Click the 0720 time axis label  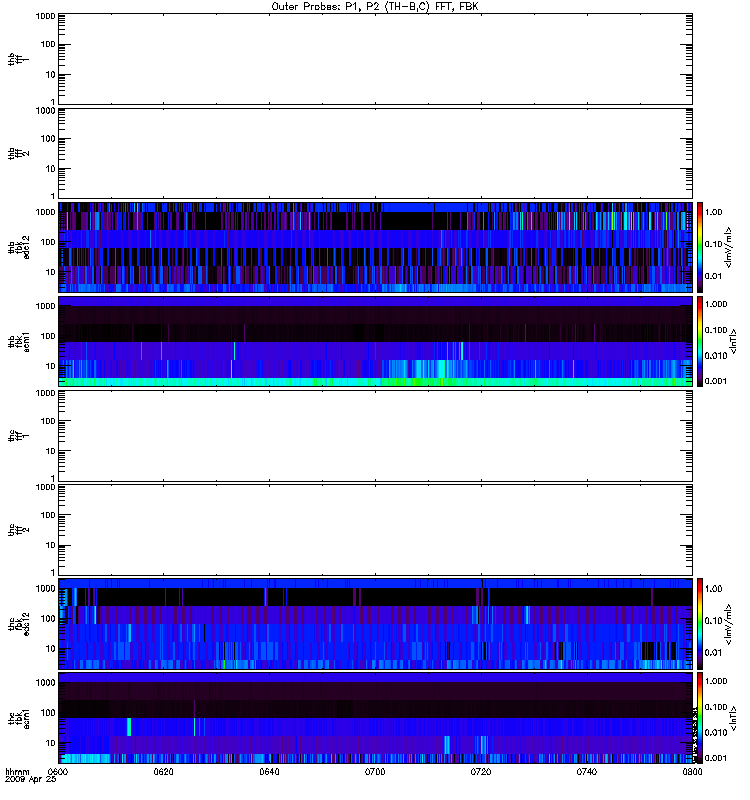click(481, 771)
